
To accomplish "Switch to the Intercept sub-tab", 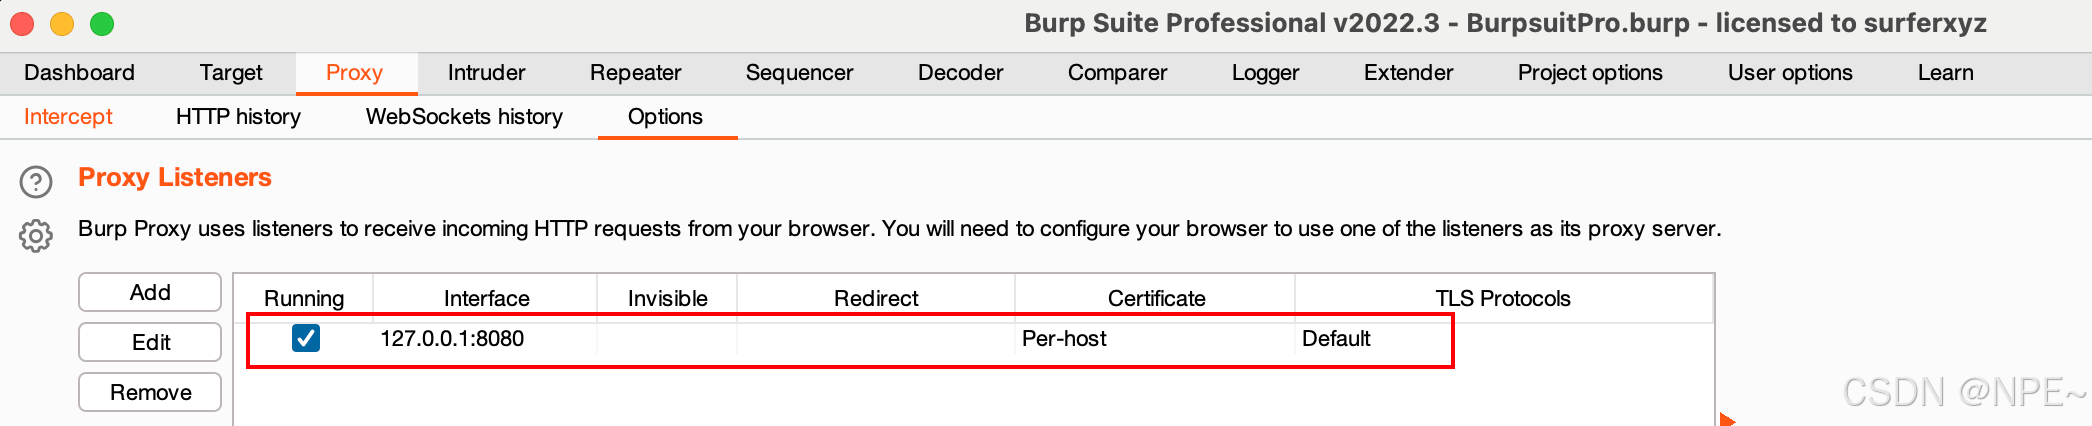I will pos(68,117).
